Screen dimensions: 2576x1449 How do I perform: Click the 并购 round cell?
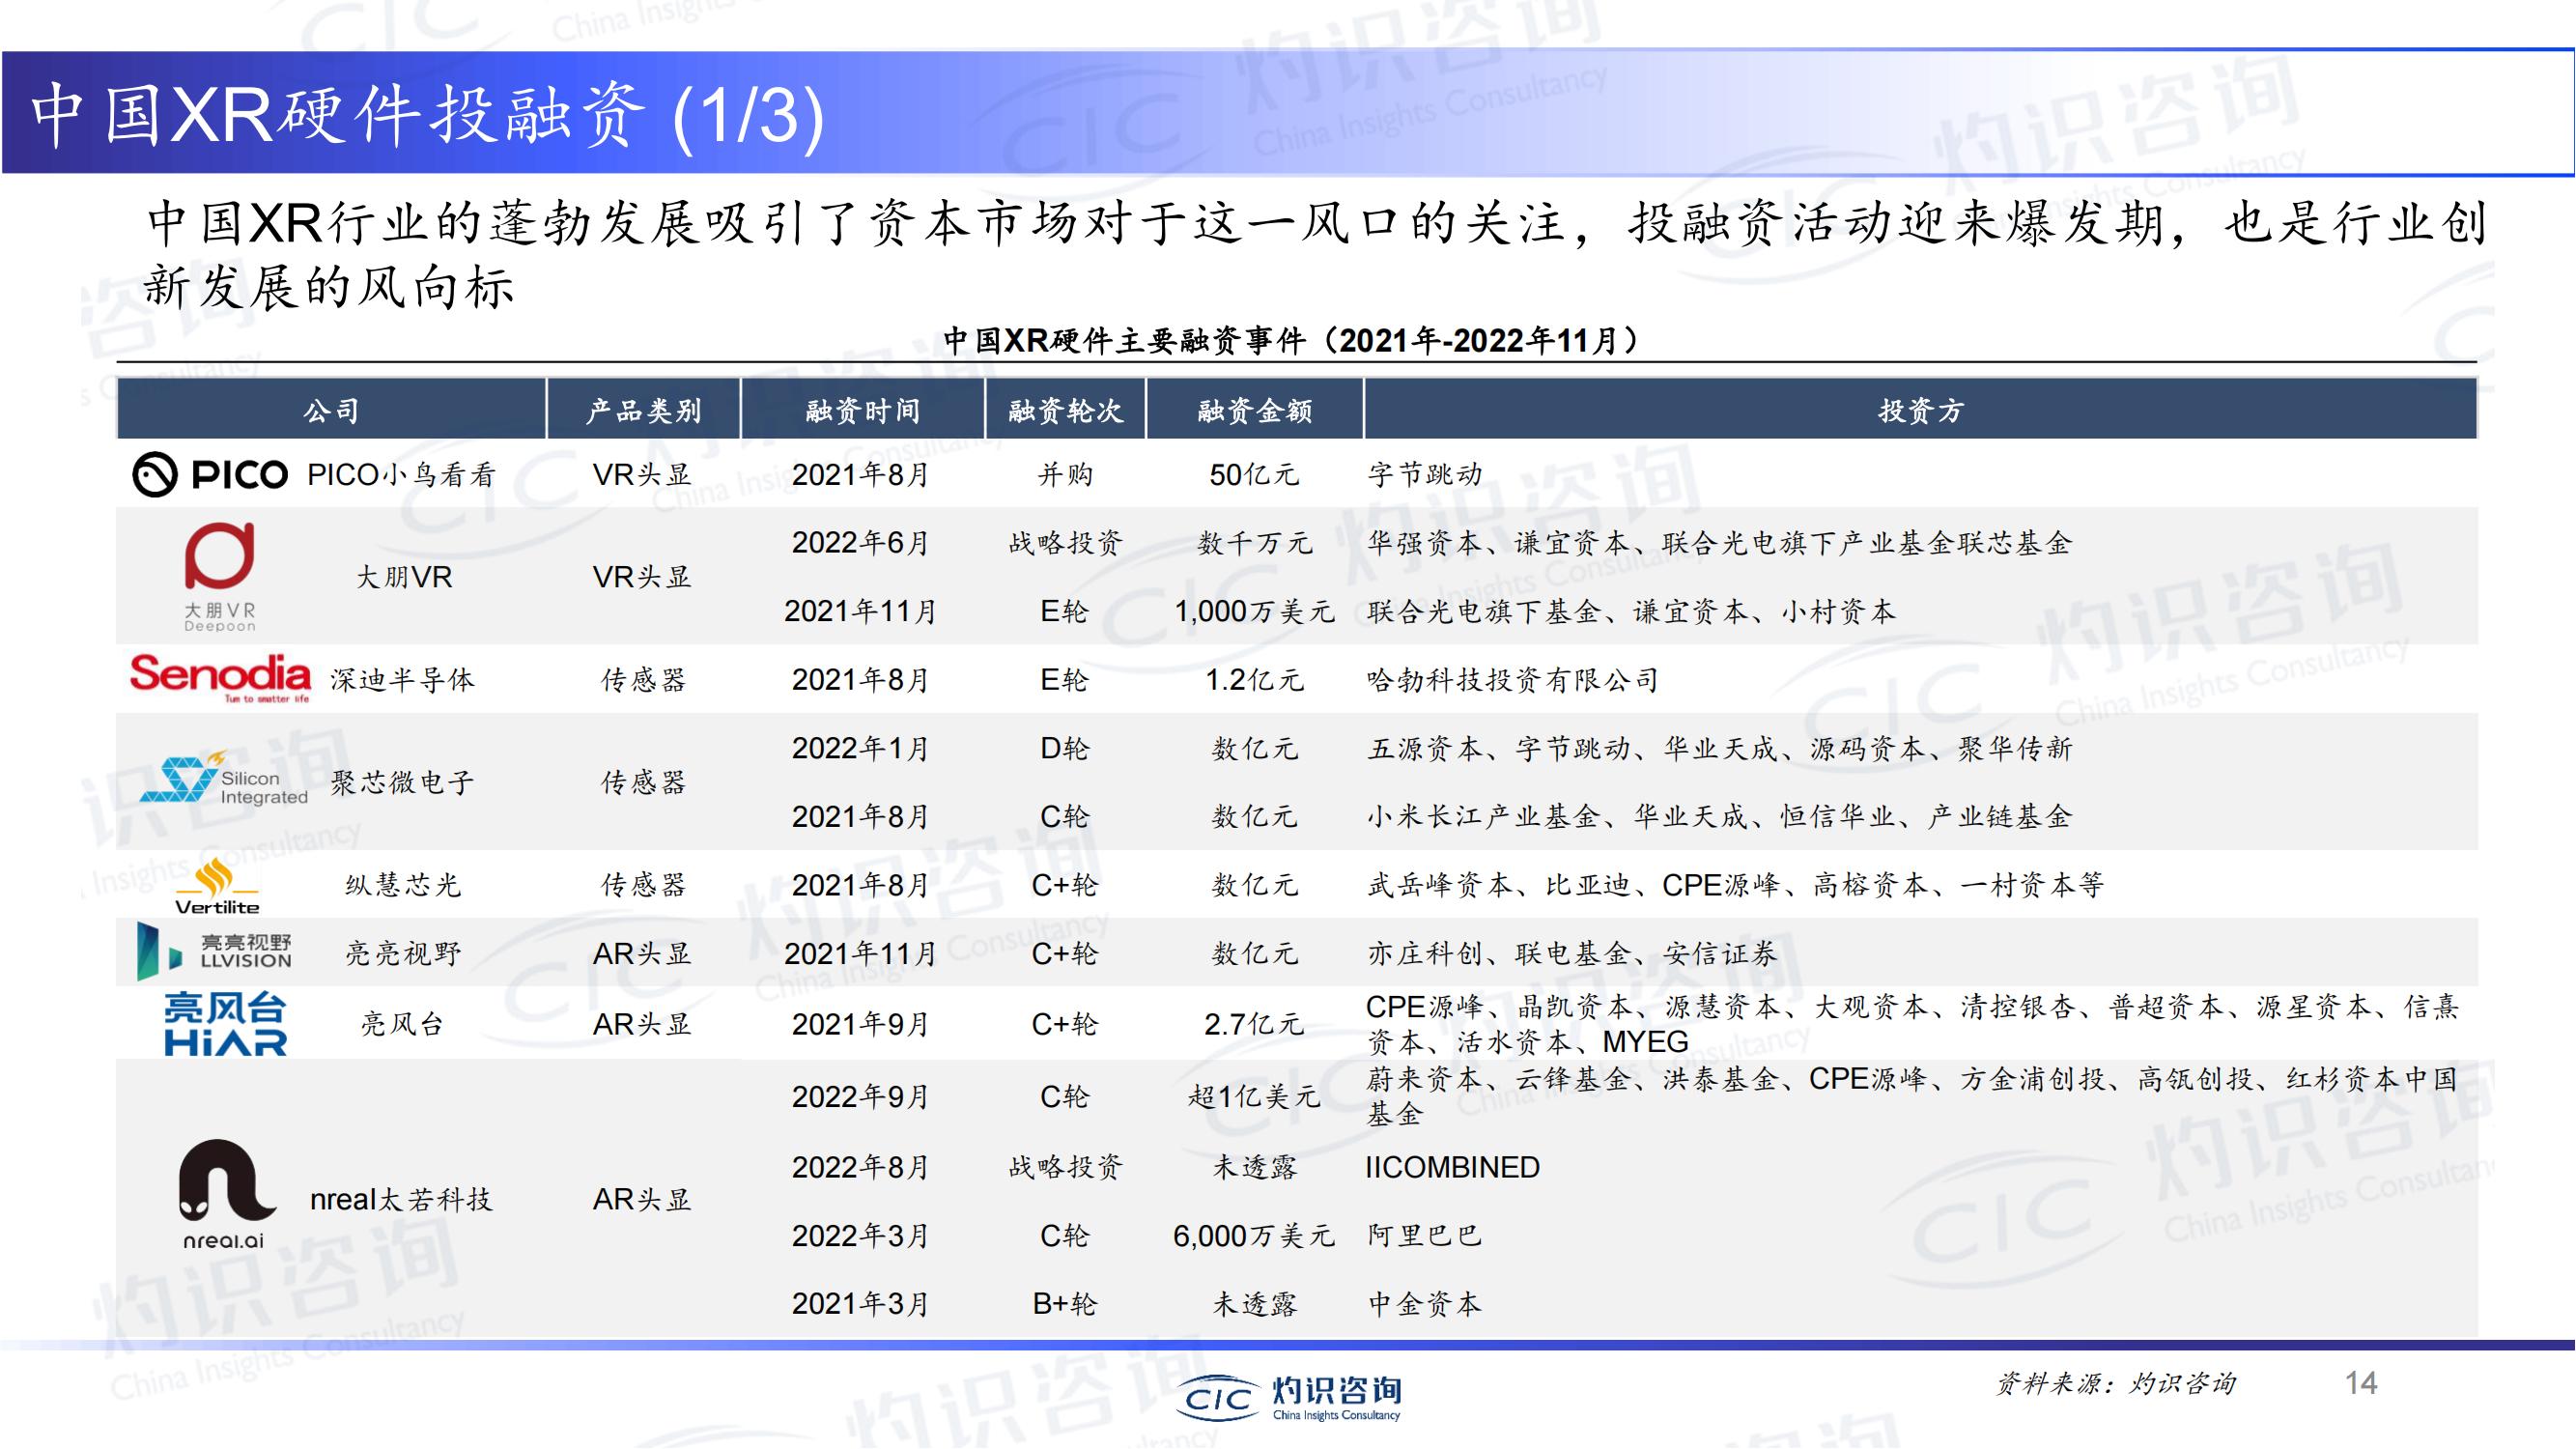click(x=1065, y=475)
